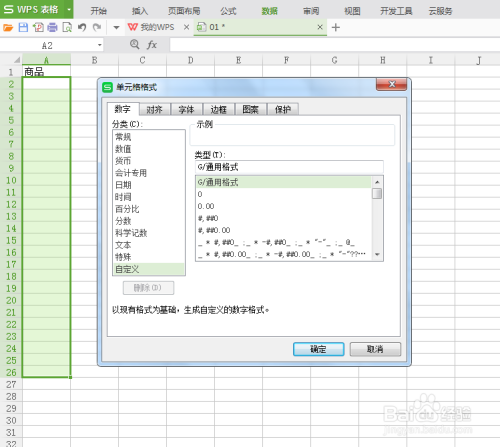Click the save disk icon
The width and height of the screenshot is (500, 447).
23,27
